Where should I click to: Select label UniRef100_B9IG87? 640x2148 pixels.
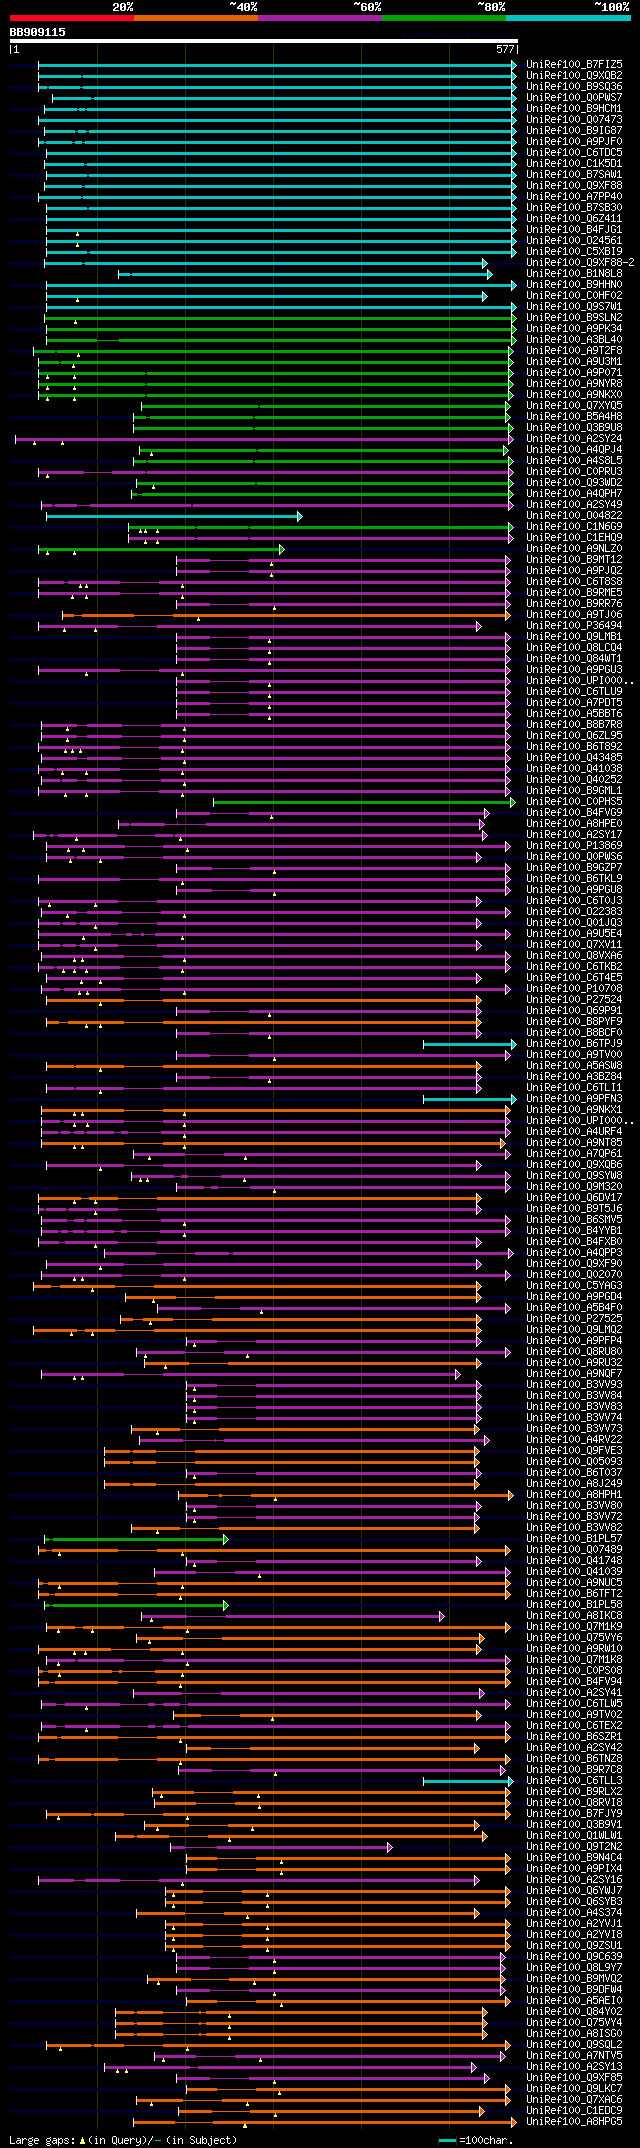pos(574,130)
